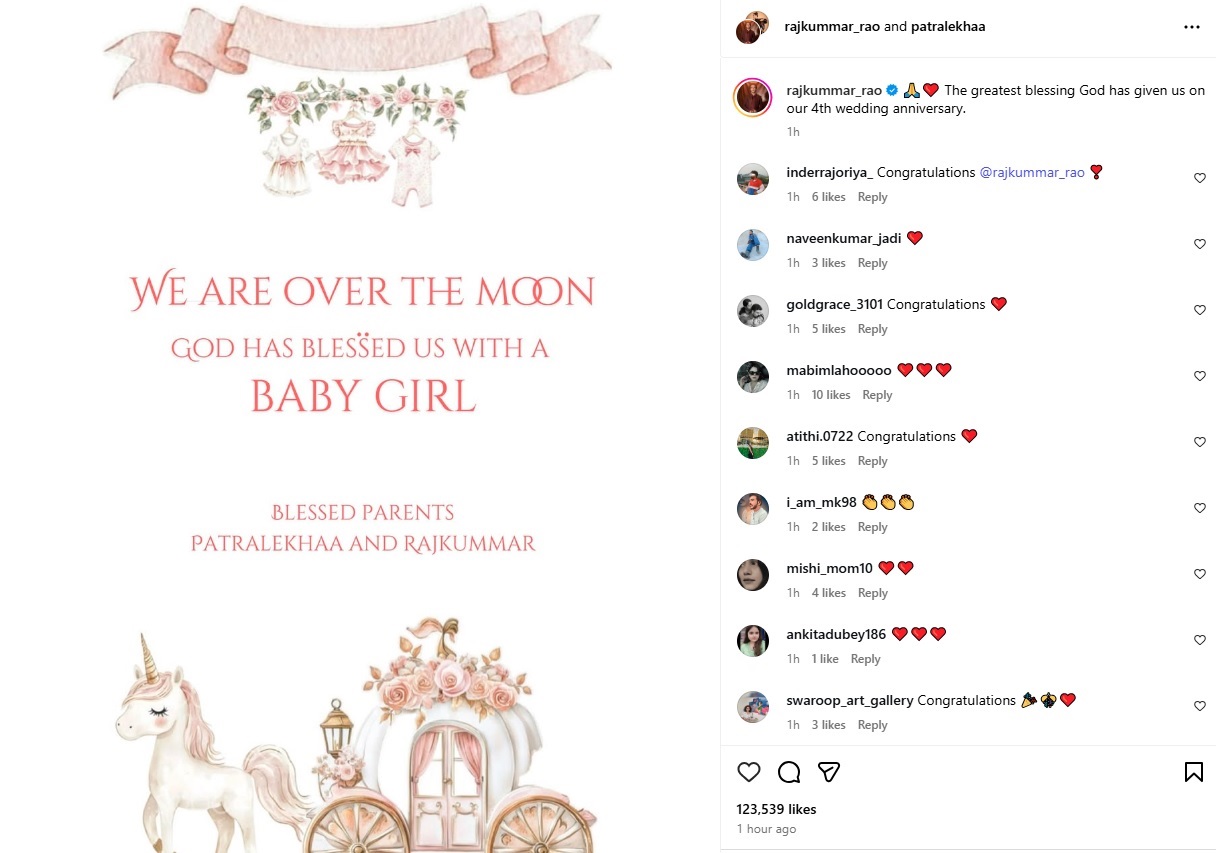
Task: Open the @rajkummar_rao mention link
Action: coord(1032,173)
